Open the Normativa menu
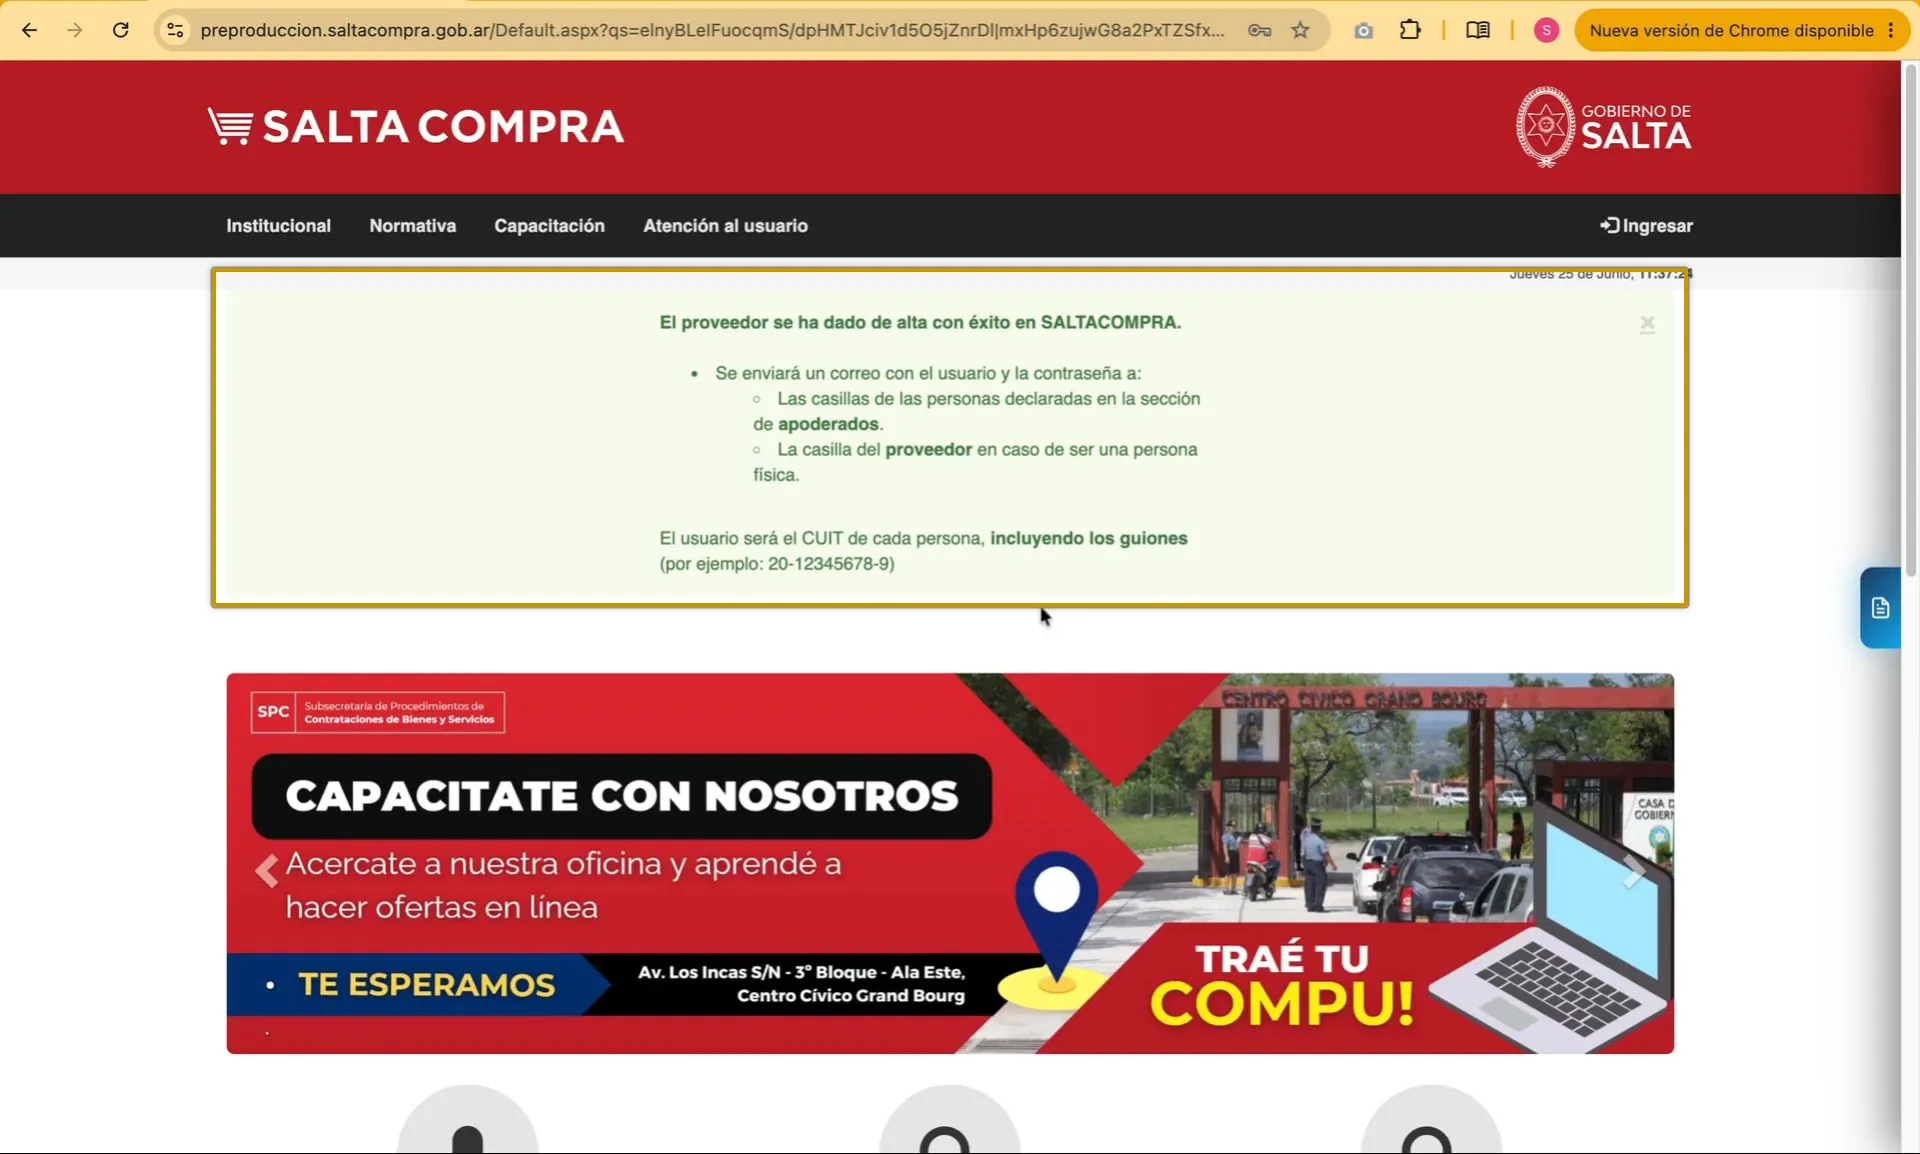Image resolution: width=1920 pixels, height=1154 pixels. [412, 226]
